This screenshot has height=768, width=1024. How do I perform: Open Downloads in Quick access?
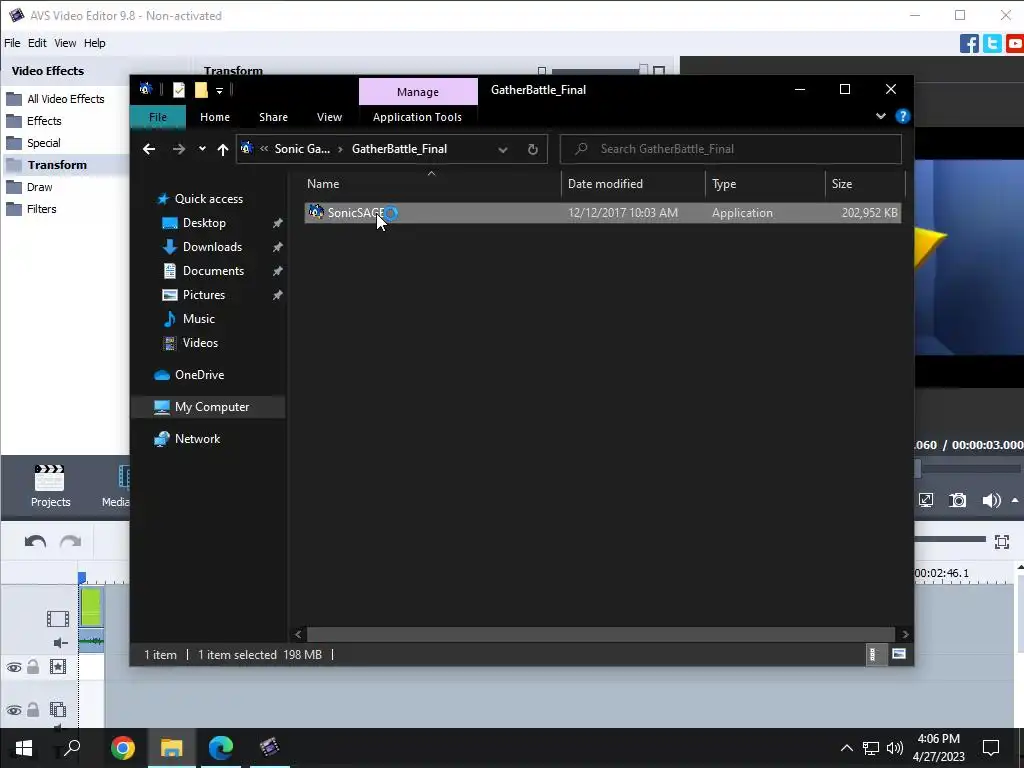pos(212,247)
